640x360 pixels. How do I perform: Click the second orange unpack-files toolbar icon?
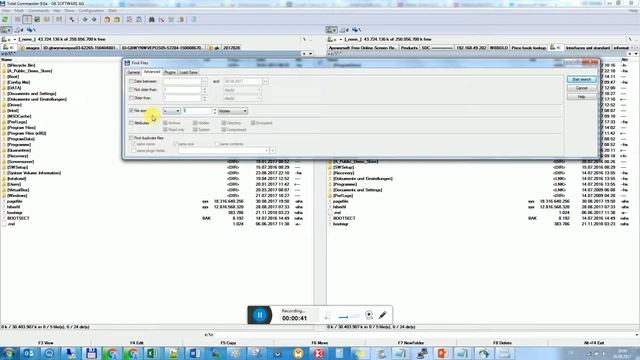pos(117,19)
